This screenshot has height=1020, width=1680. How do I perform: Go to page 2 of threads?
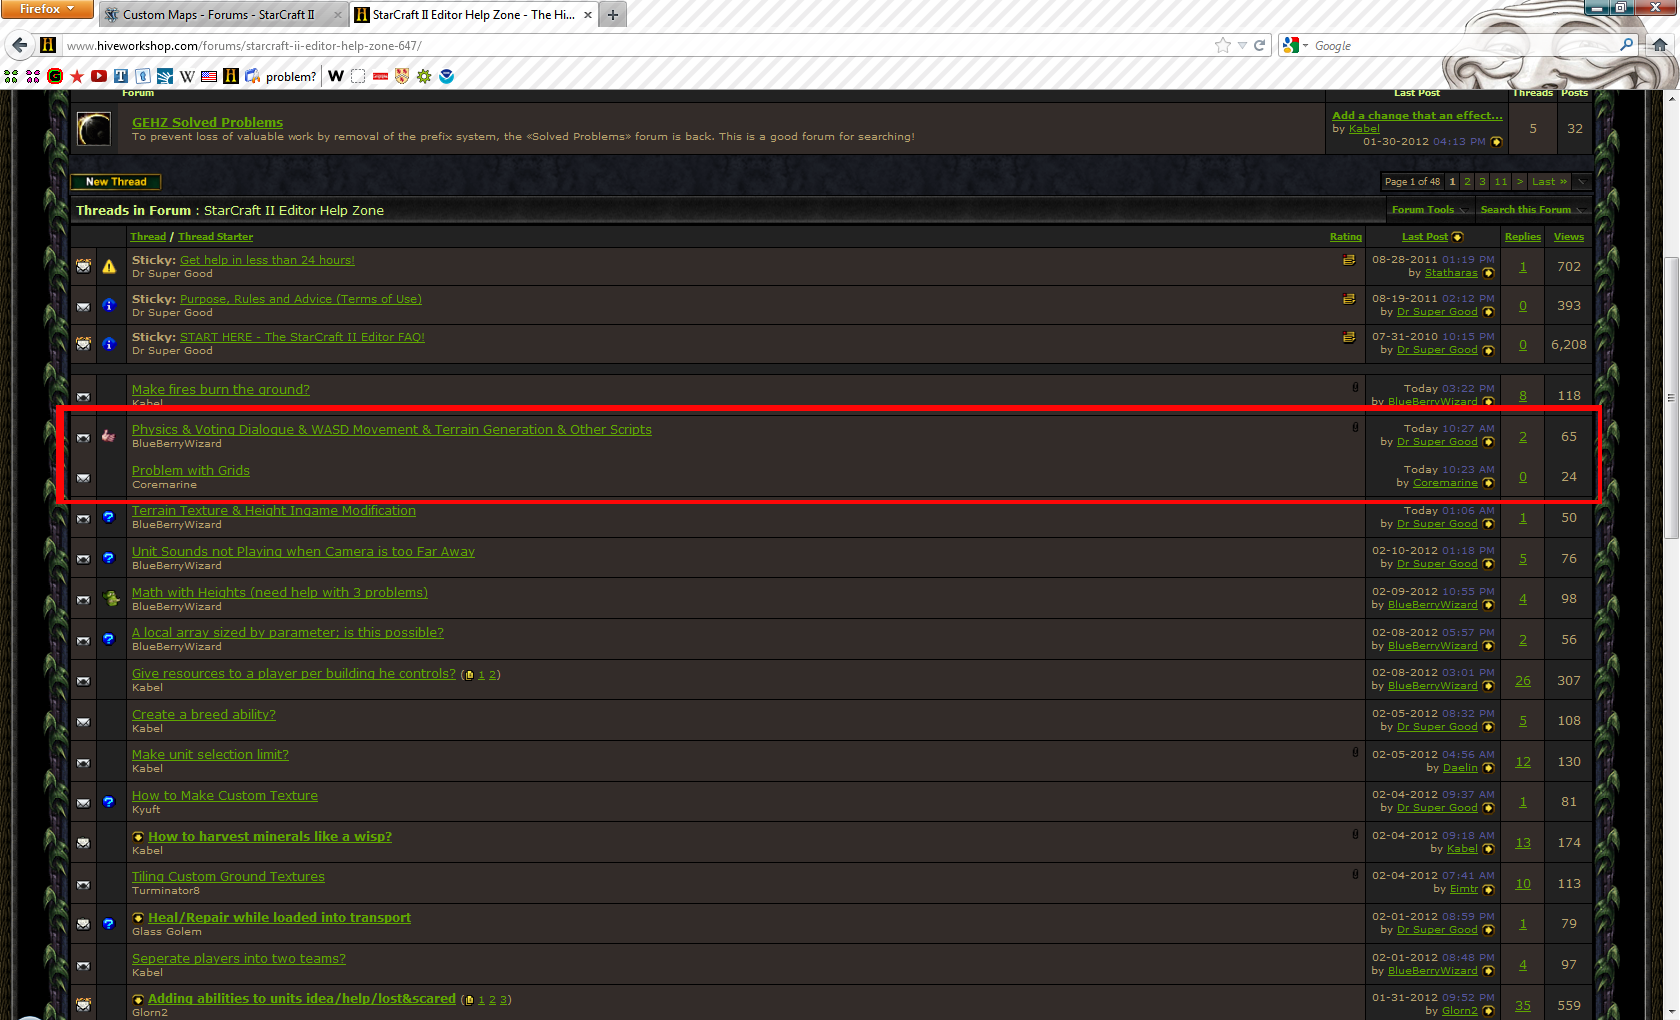(x=1467, y=182)
